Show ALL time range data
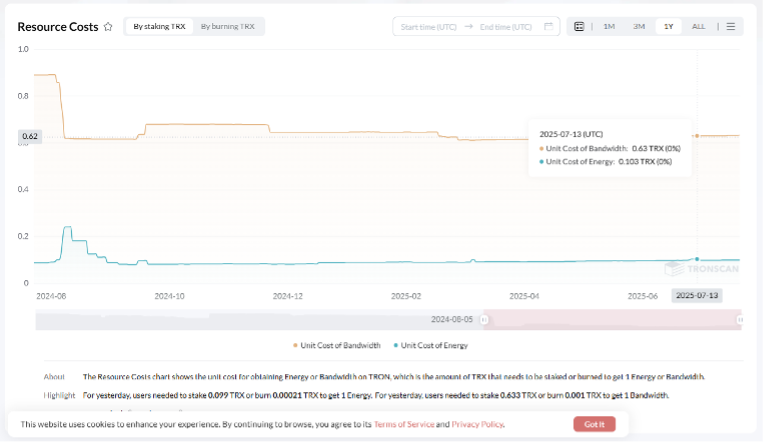Image resolution: width=764 pixels, height=442 pixels. [698, 26]
